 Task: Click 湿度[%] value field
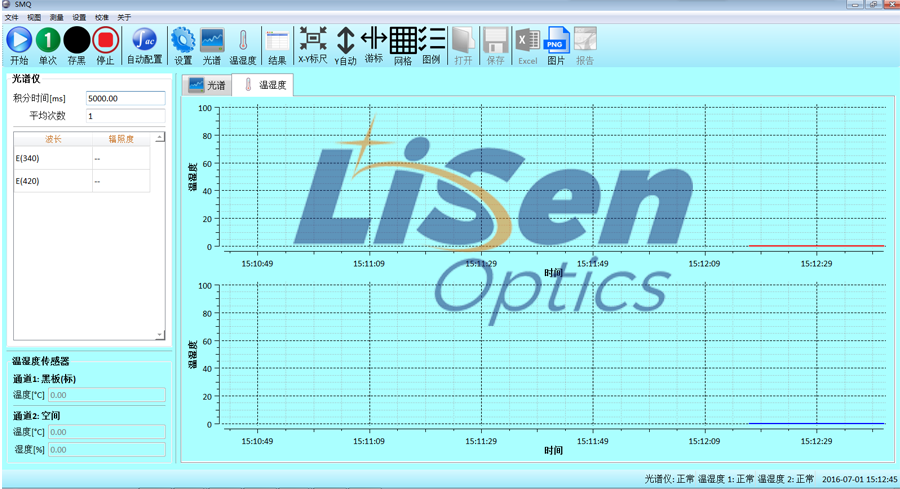coord(107,449)
